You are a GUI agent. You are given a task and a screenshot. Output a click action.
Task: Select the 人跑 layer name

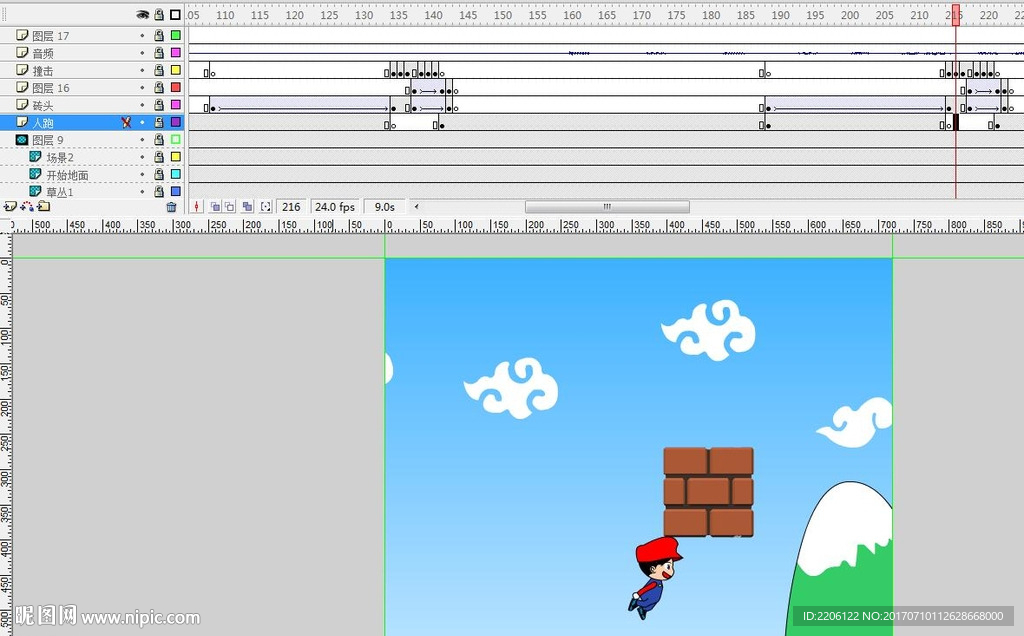pos(43,123)
